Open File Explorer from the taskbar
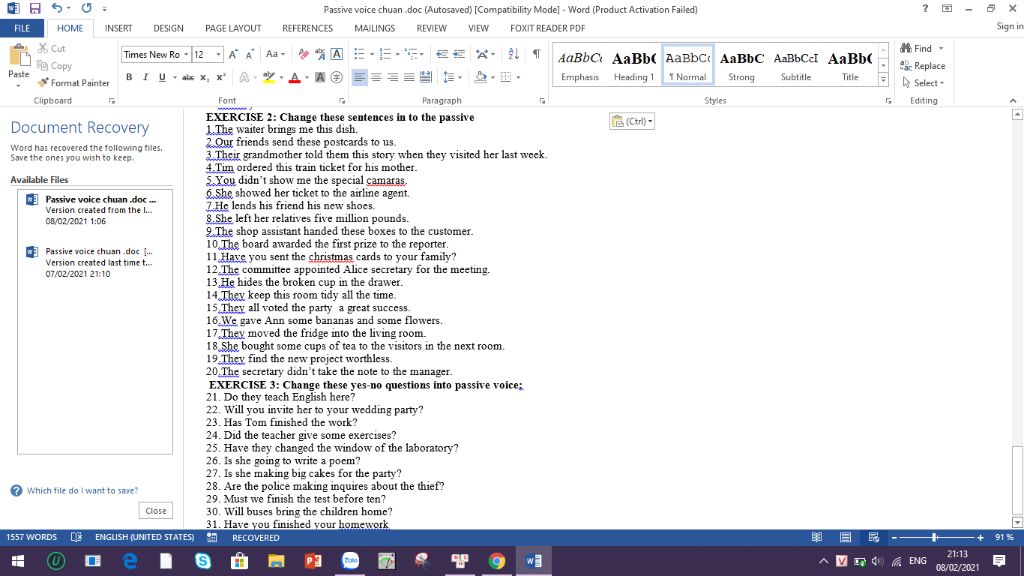 276,561
